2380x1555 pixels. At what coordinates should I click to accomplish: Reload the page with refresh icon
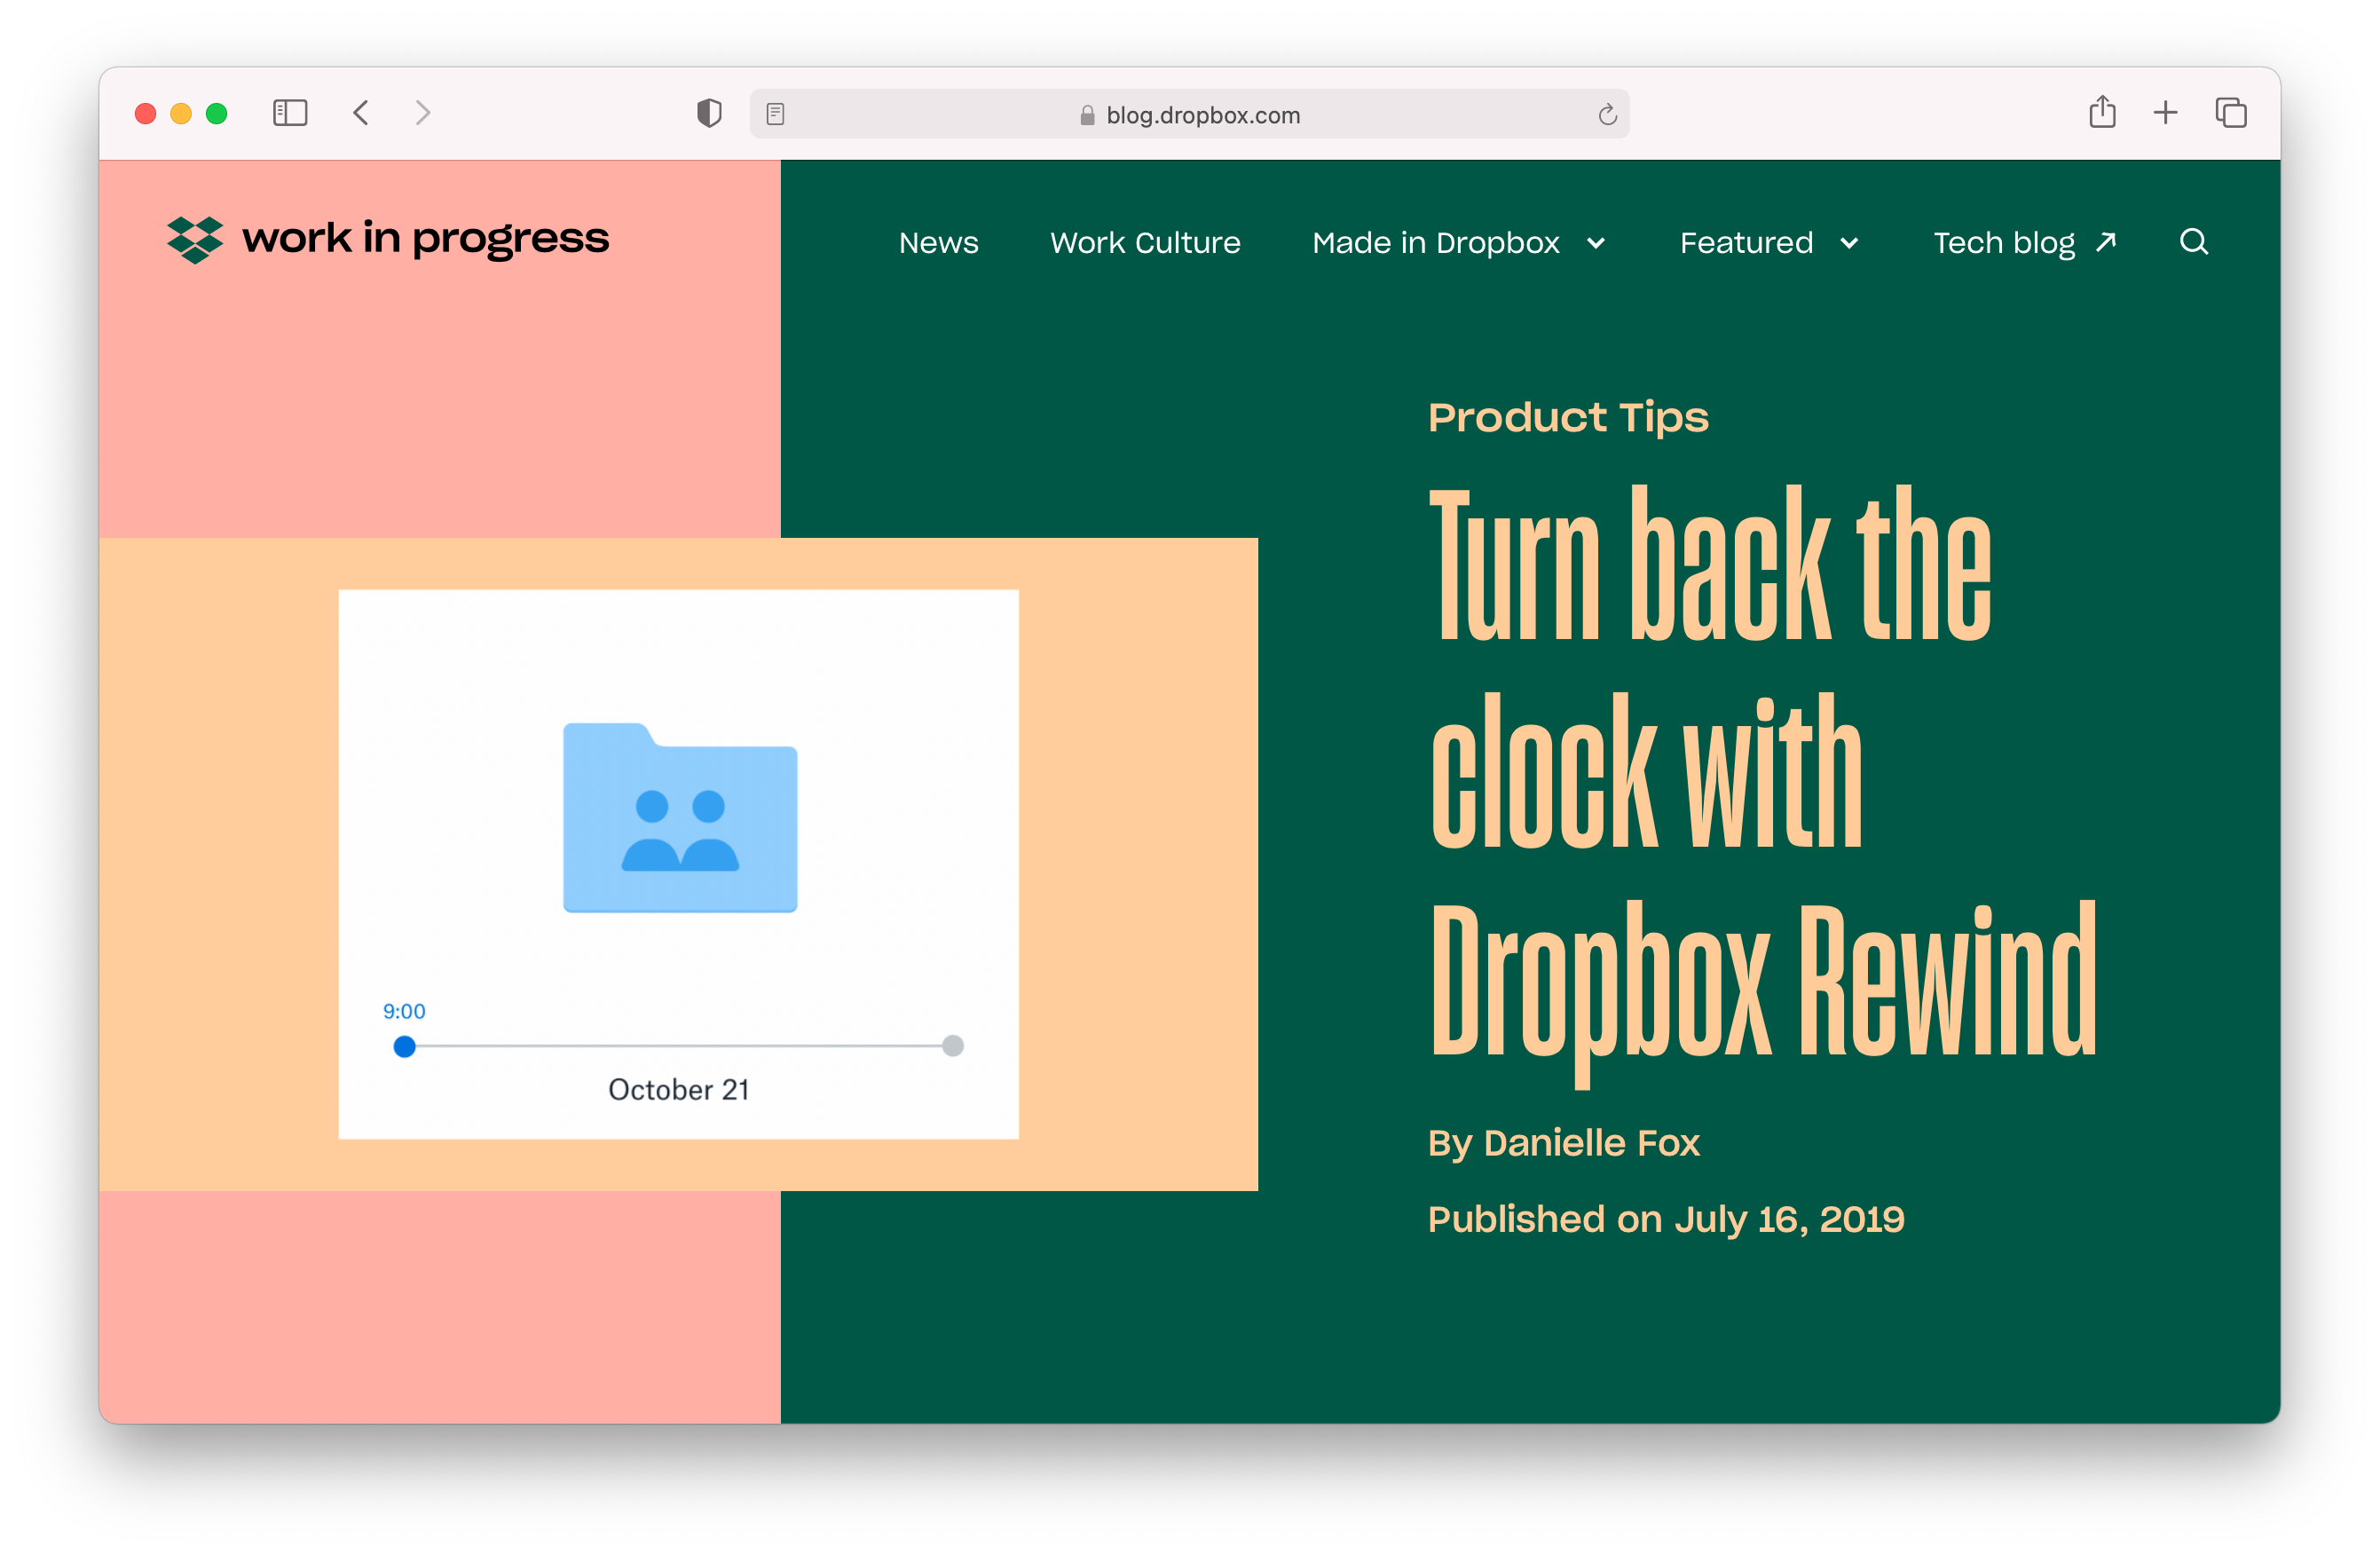1607,114
